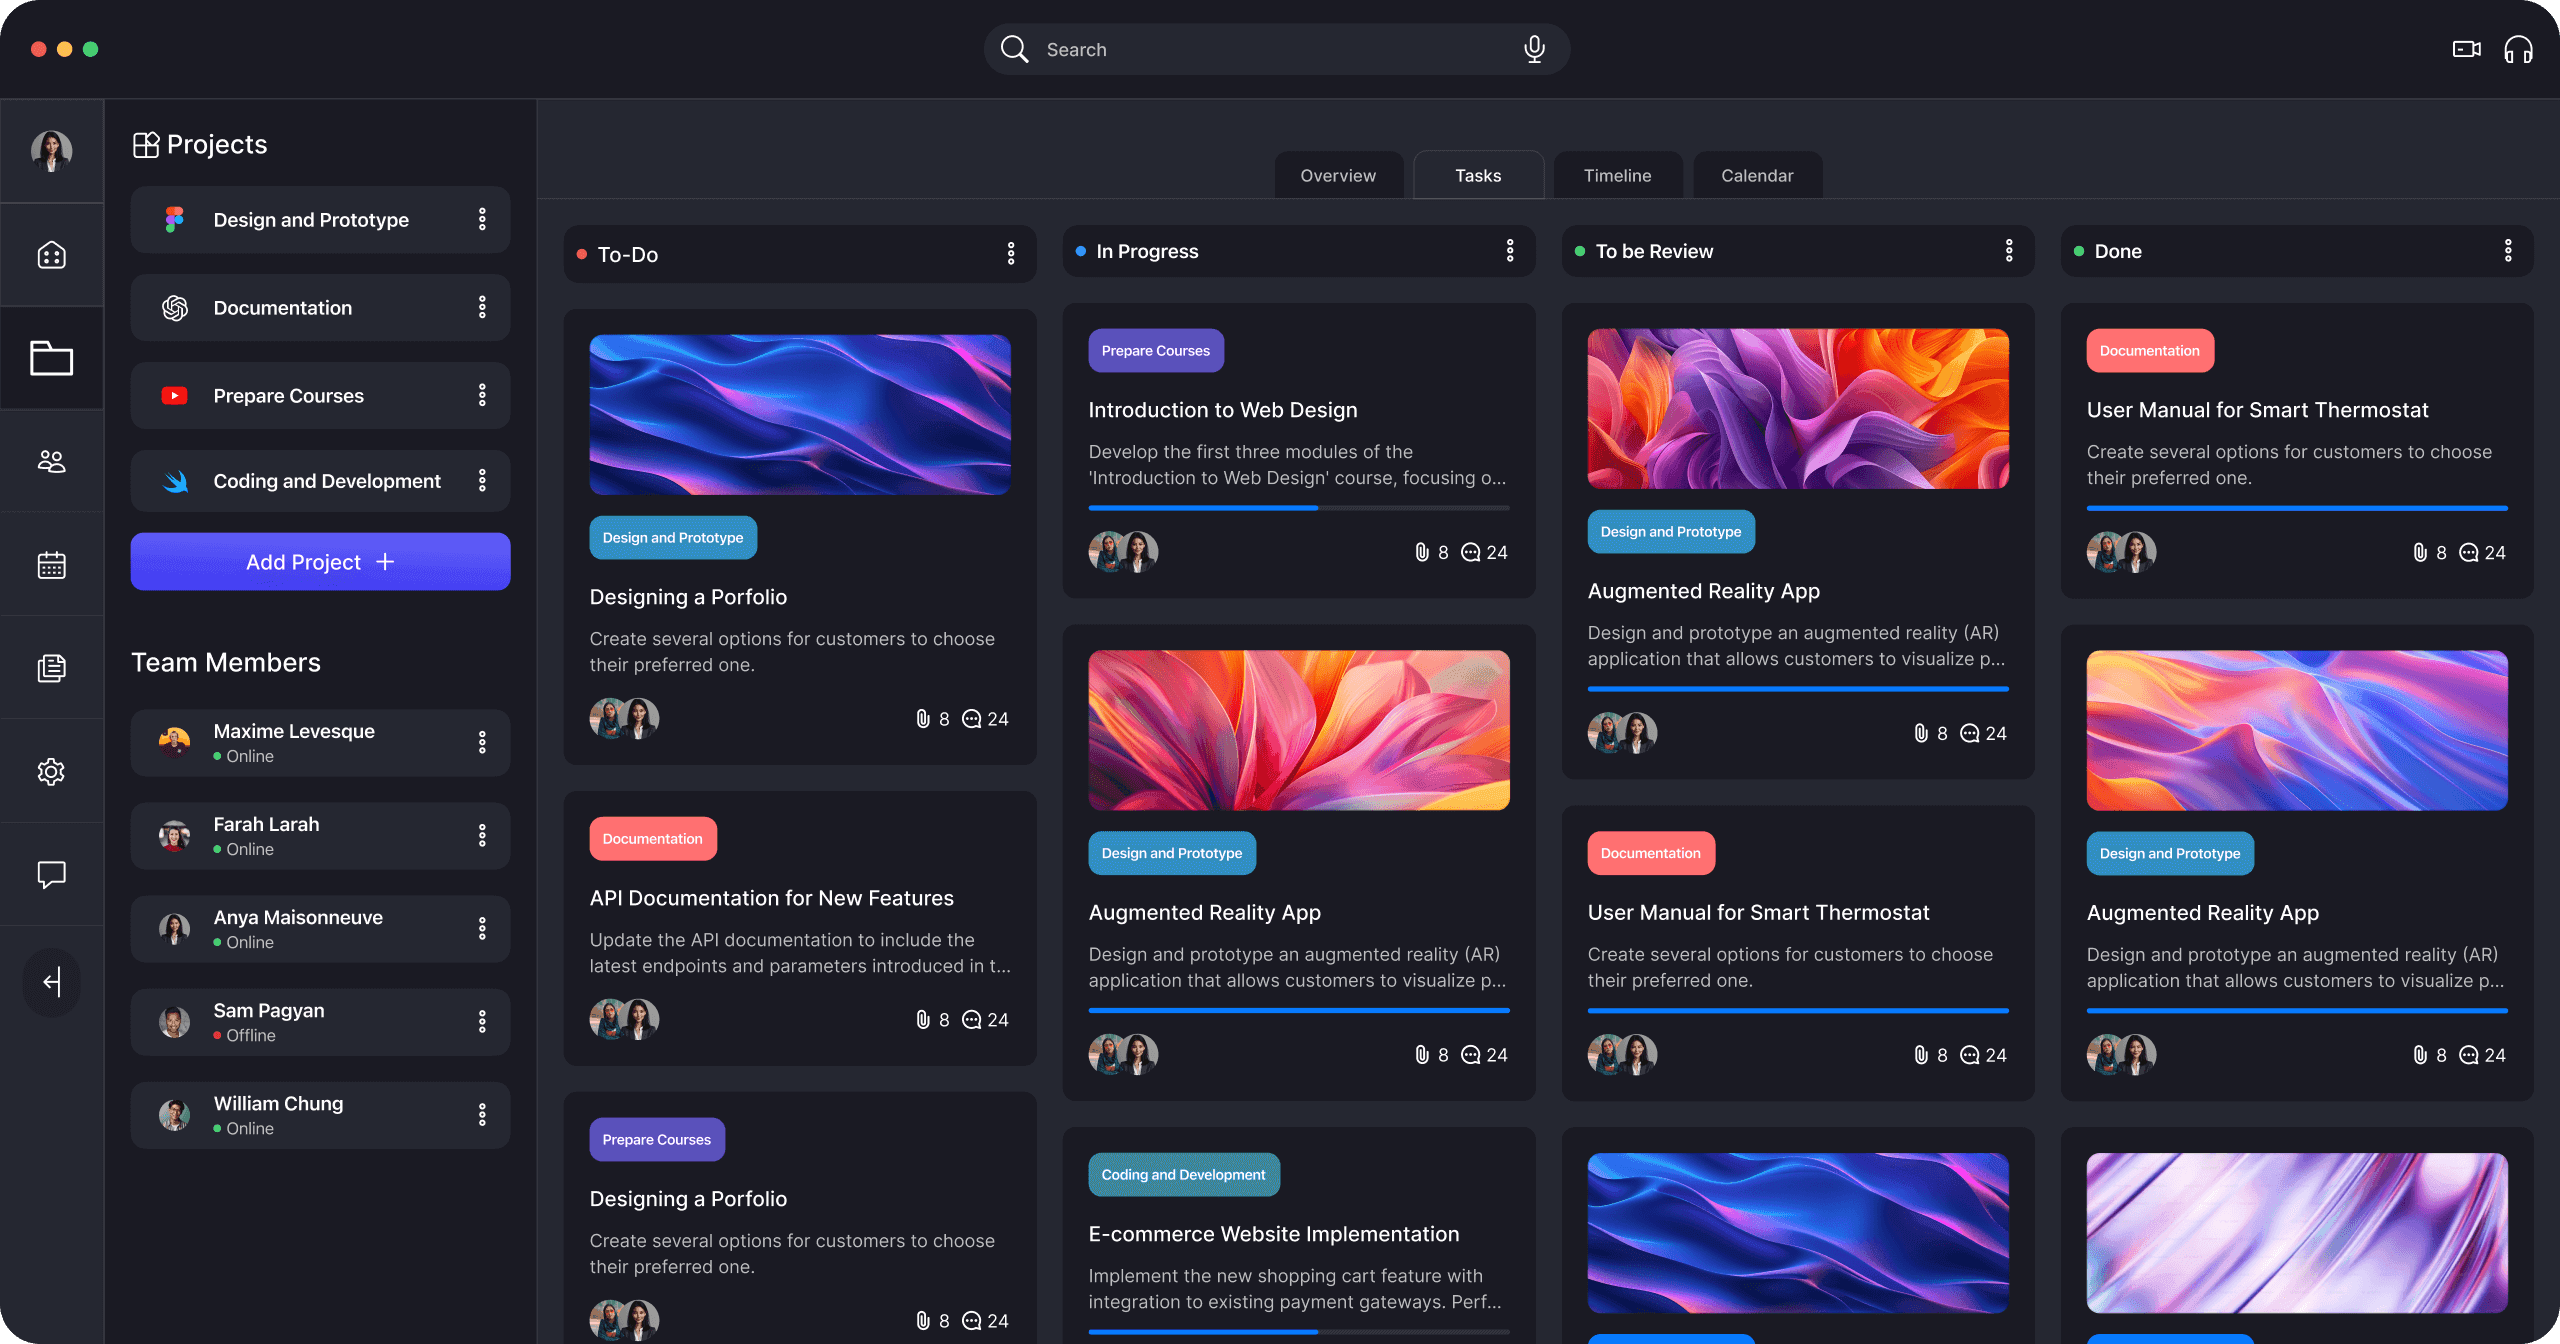The height and width of the screenshot is (1344, 2560).
Task: Open the documents icon in sidebar
Action: tap(52, 668)
